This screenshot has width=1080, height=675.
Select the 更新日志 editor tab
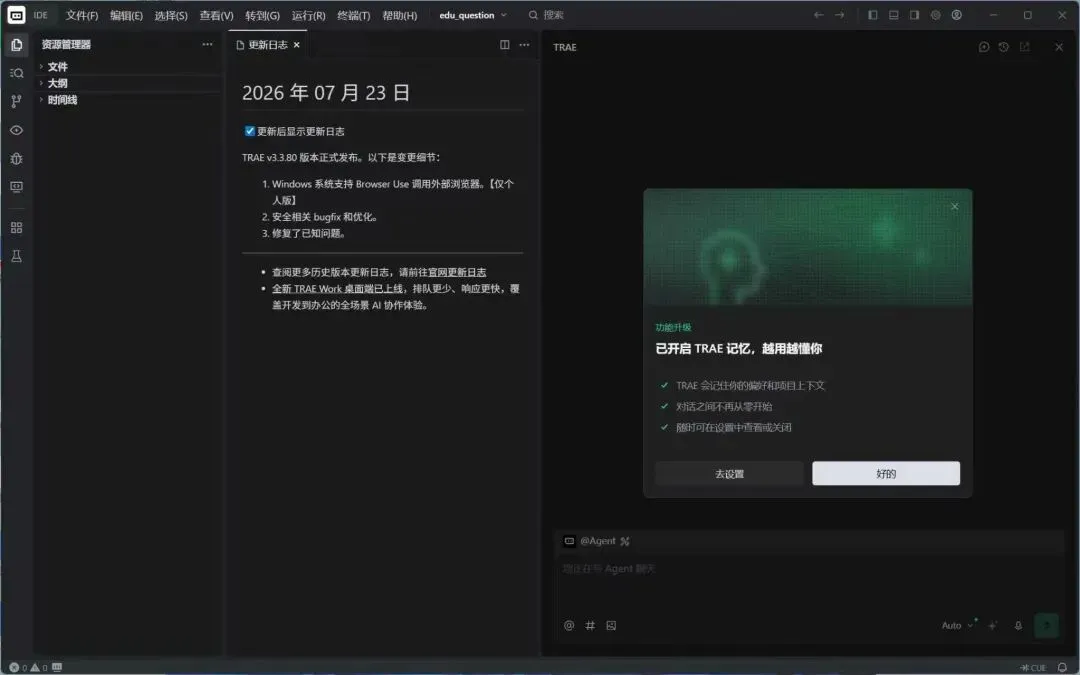pyautogui.click(x=268, y=45)
